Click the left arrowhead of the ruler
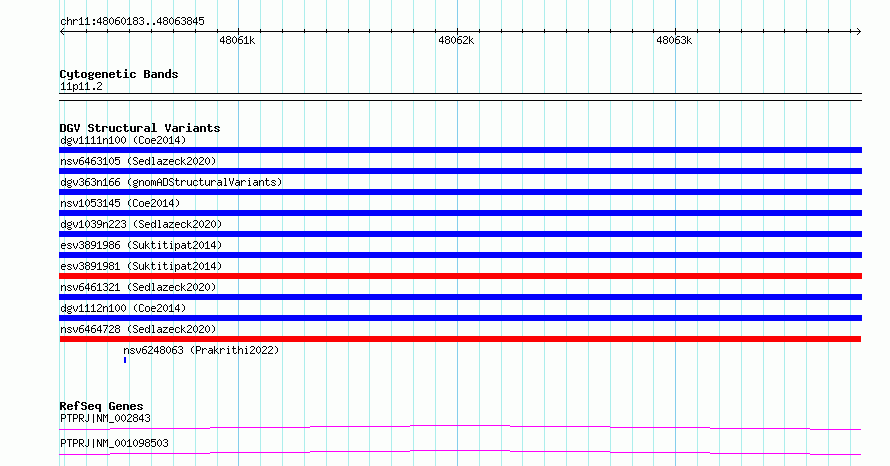Viewport: 890px width, 466px height. [x=62, y=32]
